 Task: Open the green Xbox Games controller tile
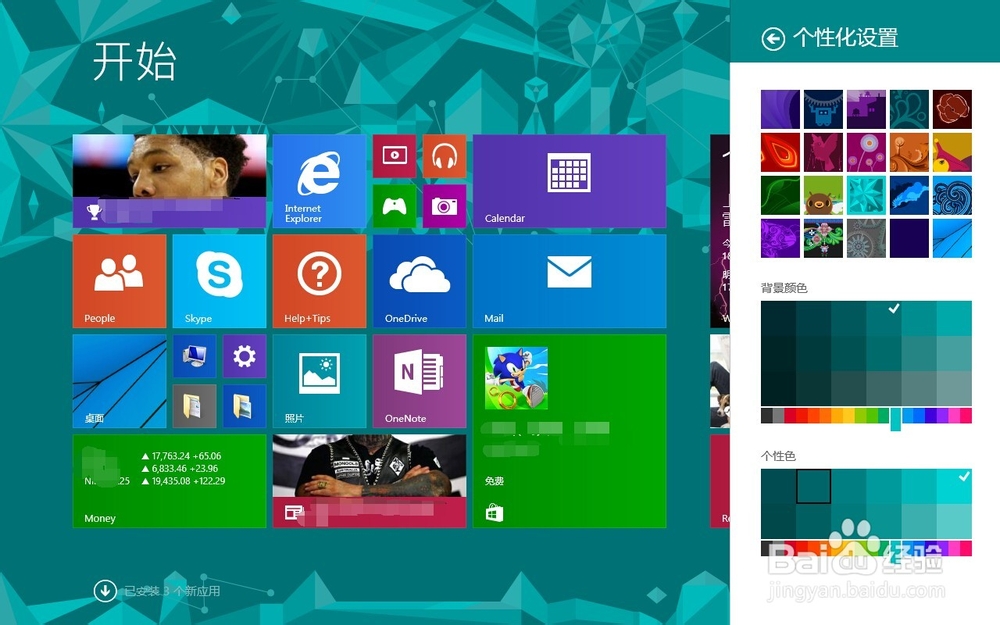point(393,205)
